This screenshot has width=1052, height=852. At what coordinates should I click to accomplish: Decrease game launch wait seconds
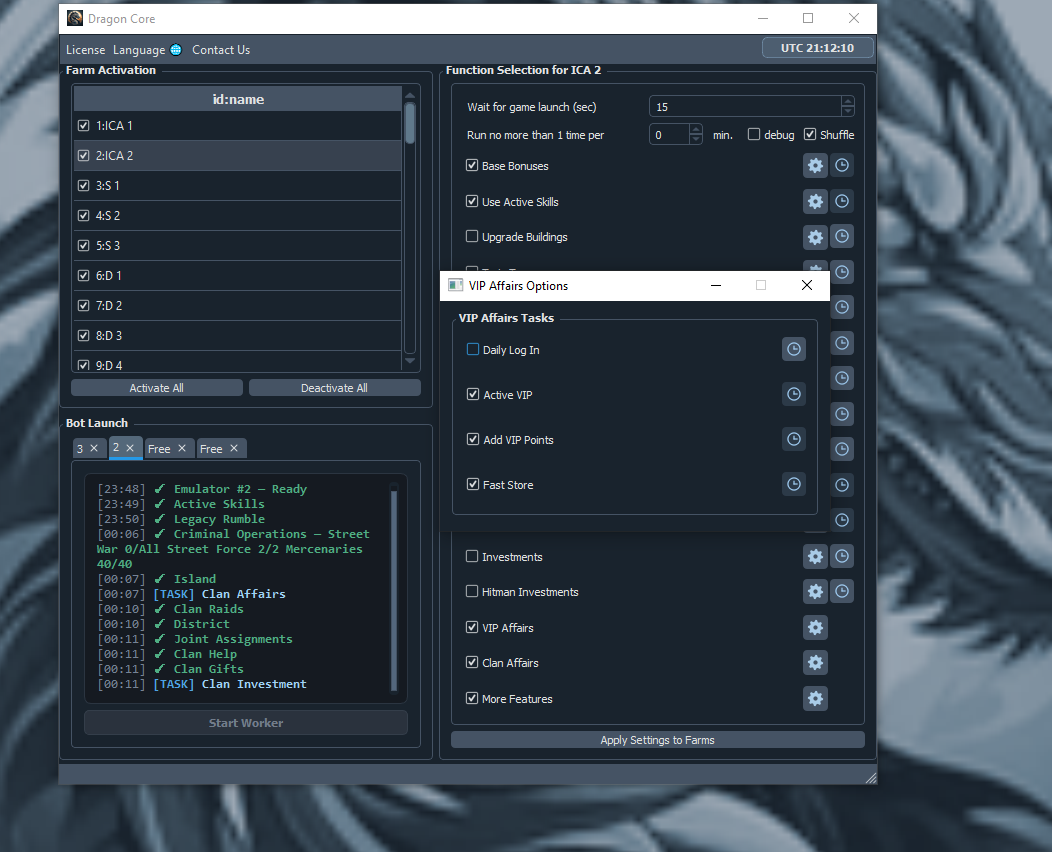(x=848, y=111)
